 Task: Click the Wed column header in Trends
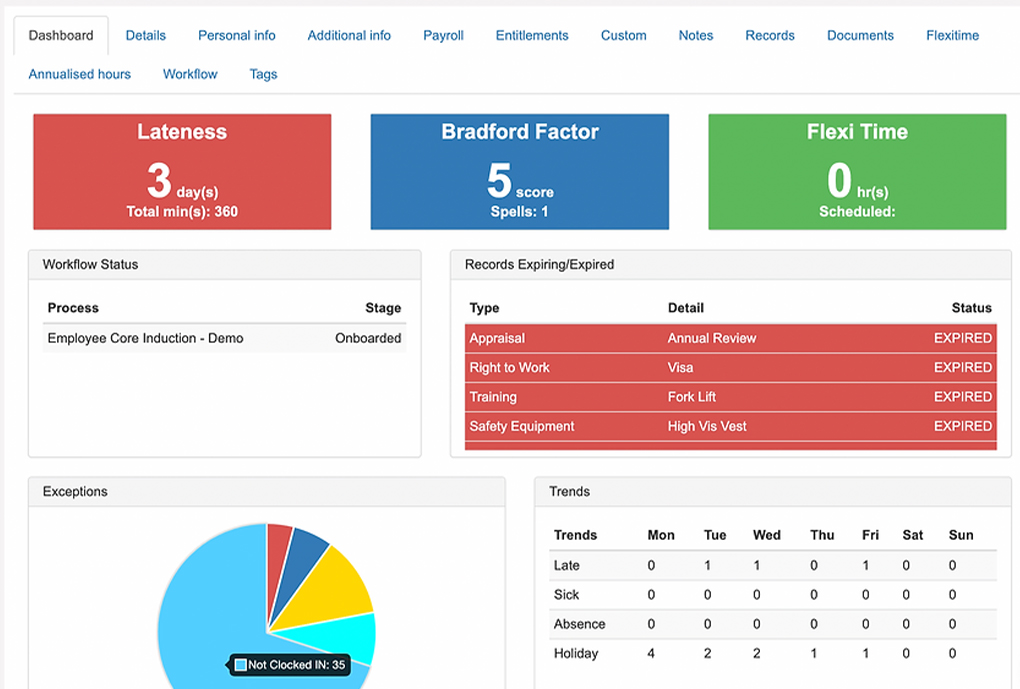(767, 535)
